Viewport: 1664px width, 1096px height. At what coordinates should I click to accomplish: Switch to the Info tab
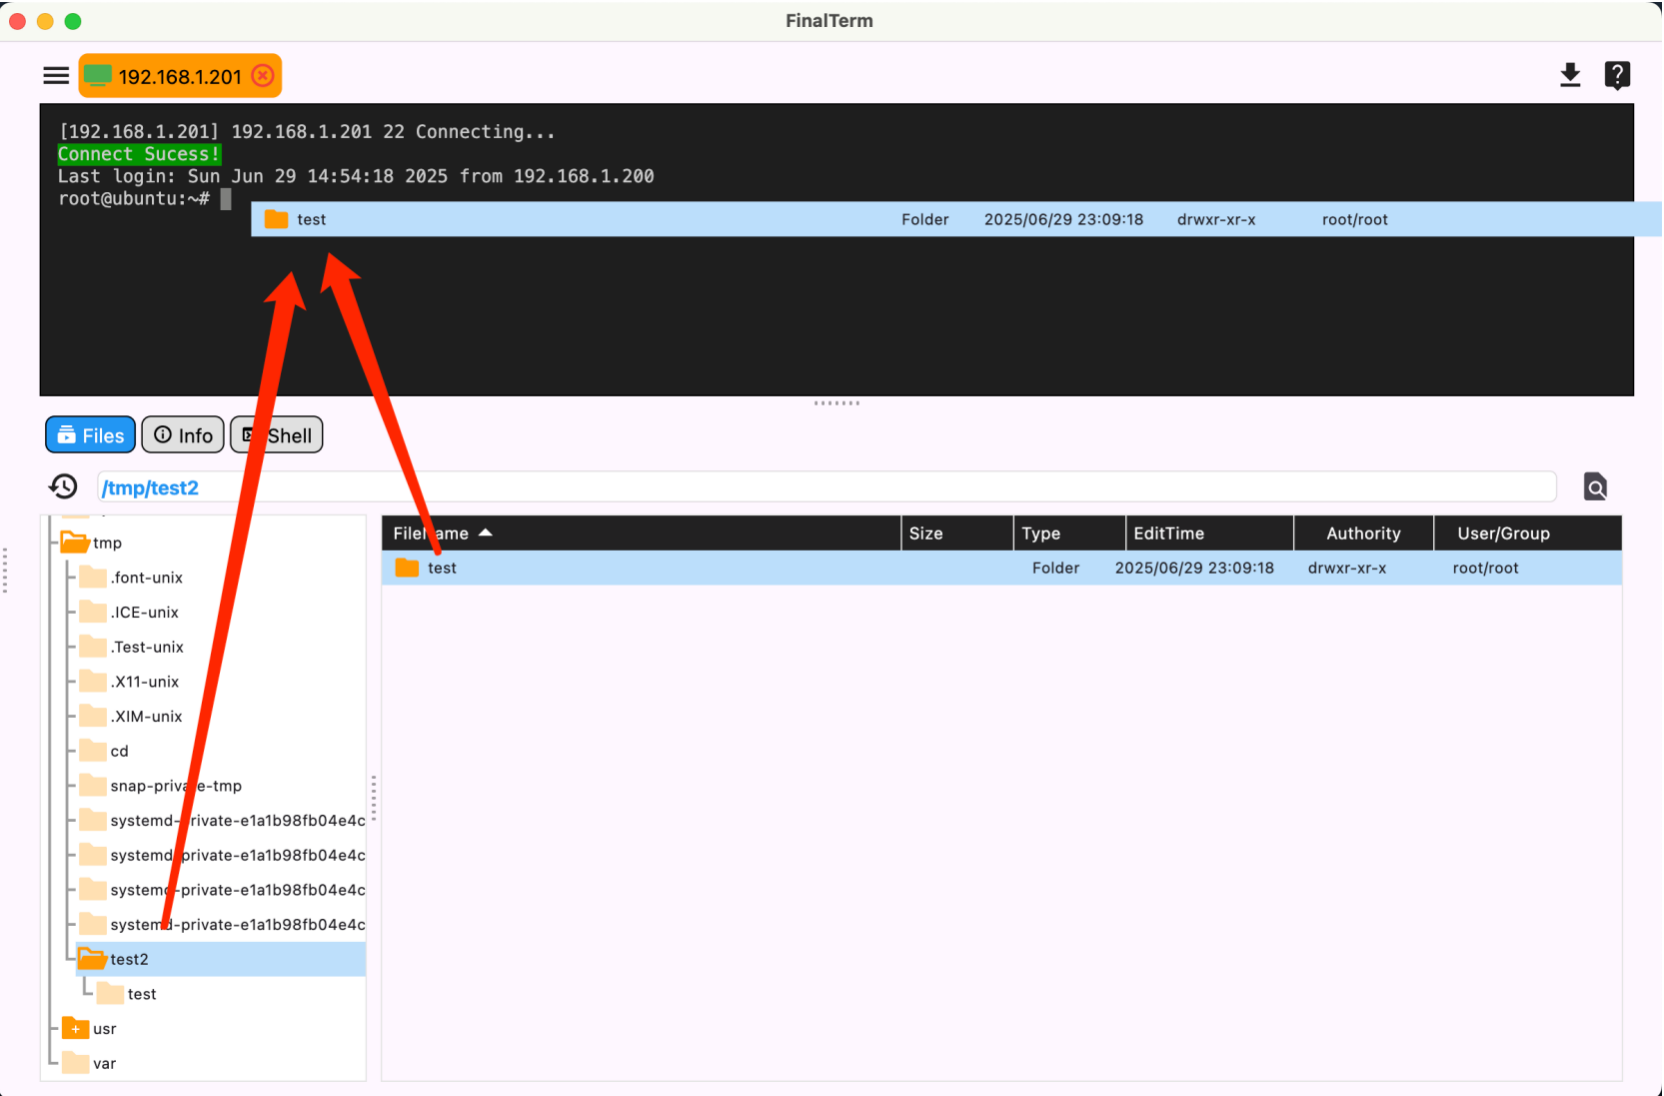[183, 435]
